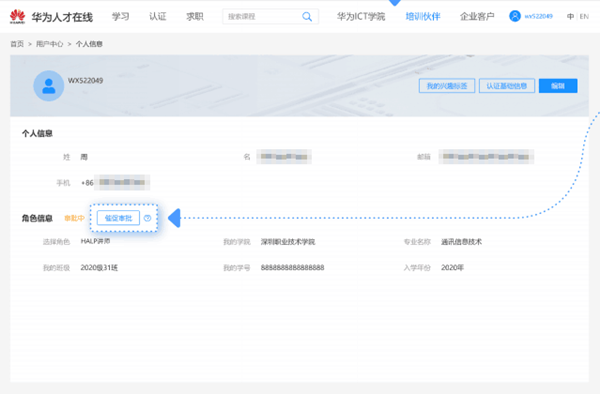Click the 华为人才在线 site title
600x394 pixels.
tap(62, 17)
